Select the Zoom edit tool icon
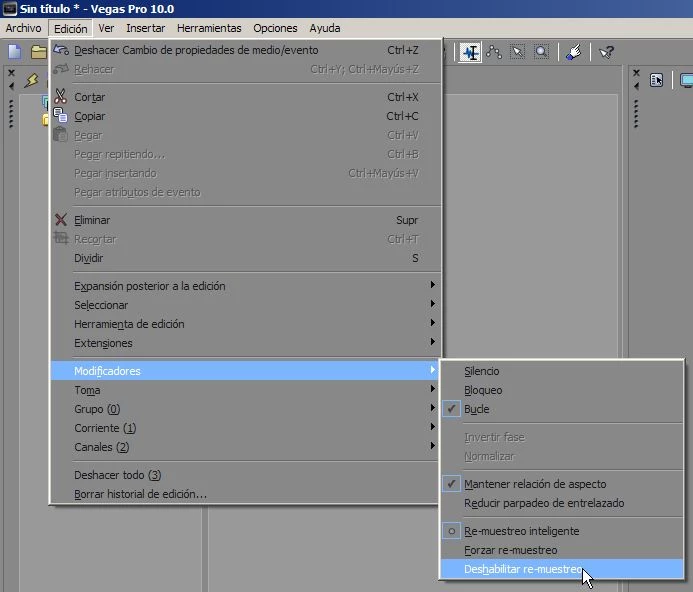The width and height of the screenshot is (693, 592). [541, 52]
